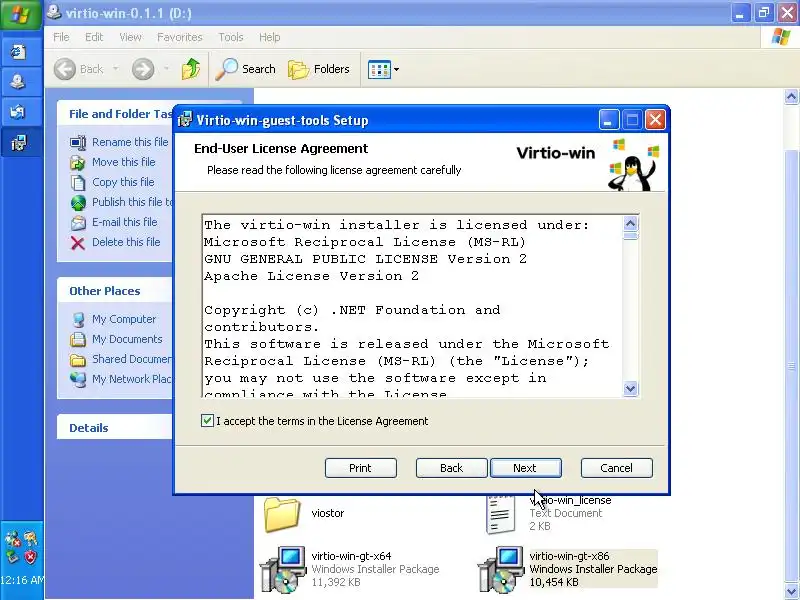Cancel the Virtio-win setup
800x600 pixels.
616,468
